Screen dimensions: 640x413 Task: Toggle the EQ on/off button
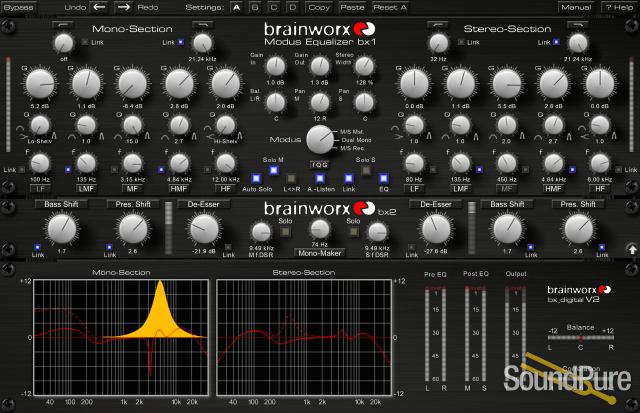coord(384,179)
